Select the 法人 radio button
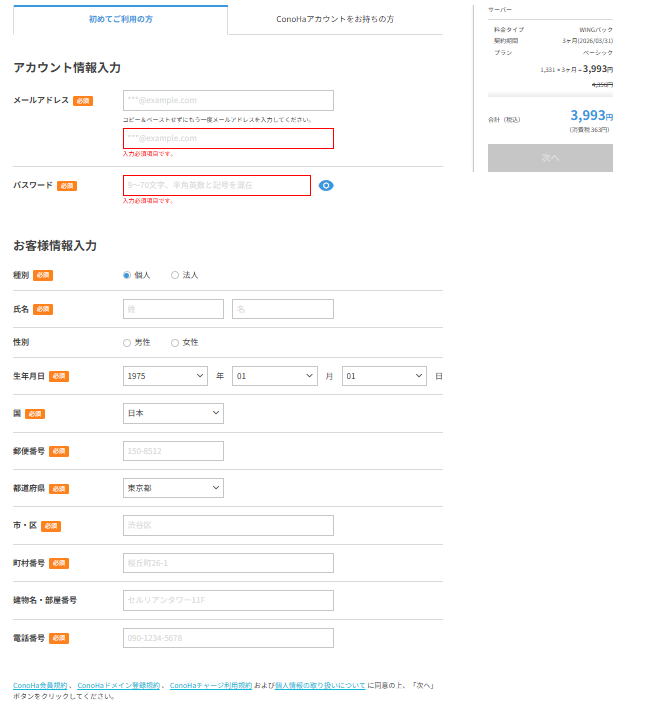The height and width of the screenshot is (725, 668). click(175, 275)
